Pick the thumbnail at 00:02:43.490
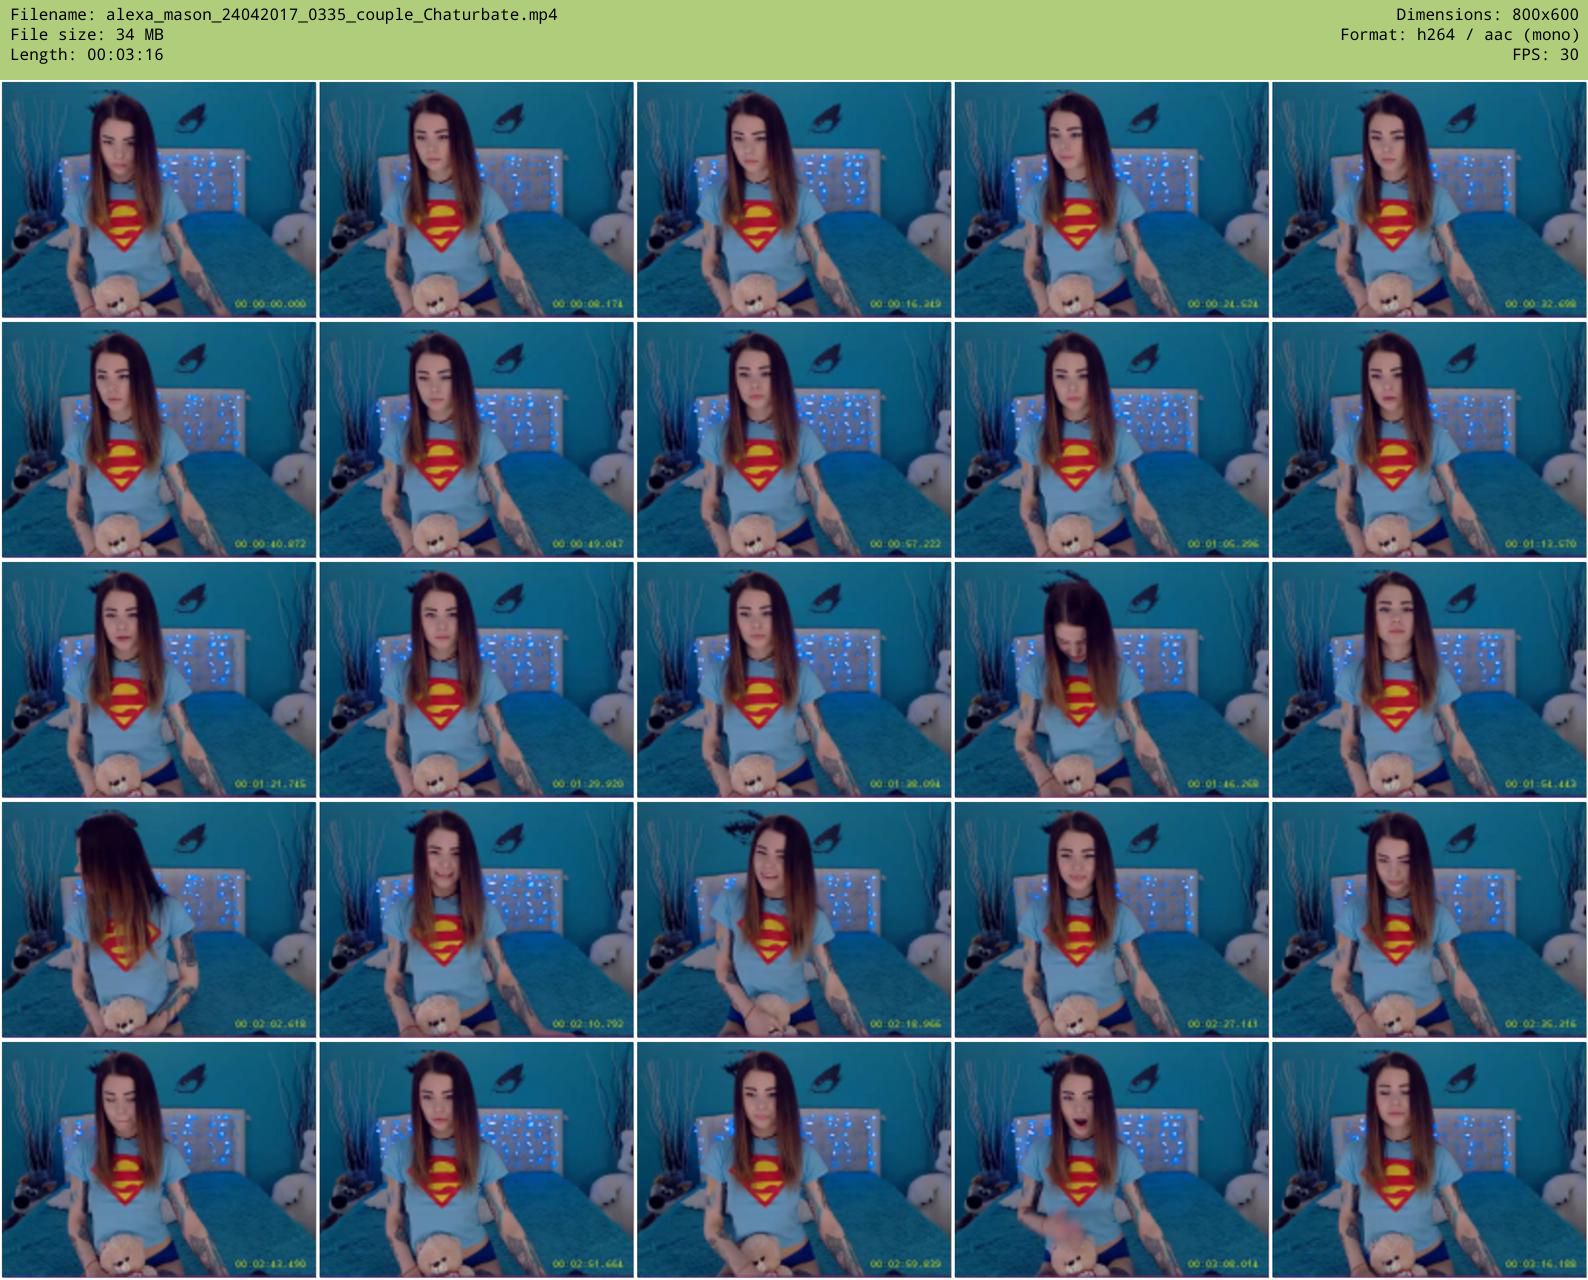This screenshot has width=1588, height=1280. tap(159, 1160)
